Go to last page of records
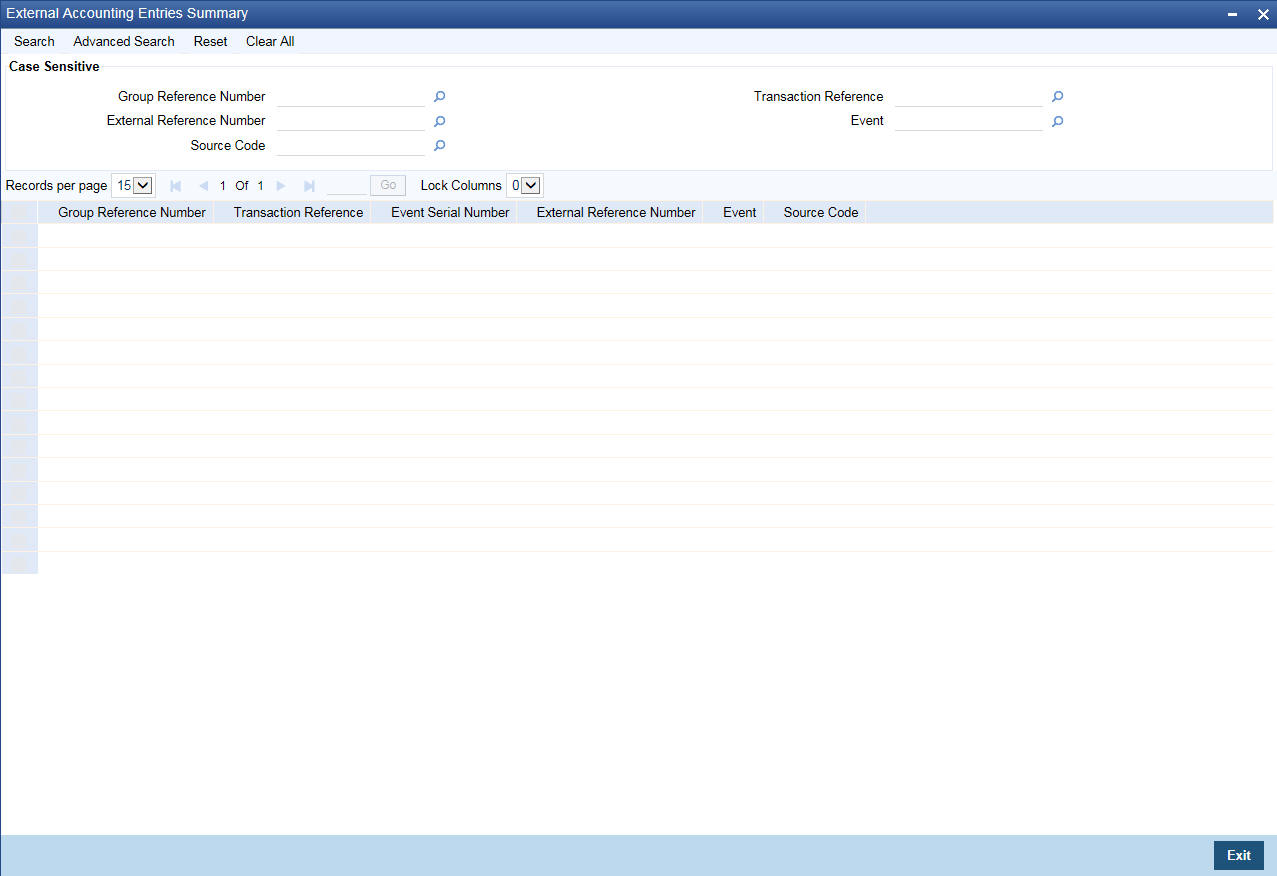Image resolution: width=1277 pixels, height=876 pixels. [309, 186]
